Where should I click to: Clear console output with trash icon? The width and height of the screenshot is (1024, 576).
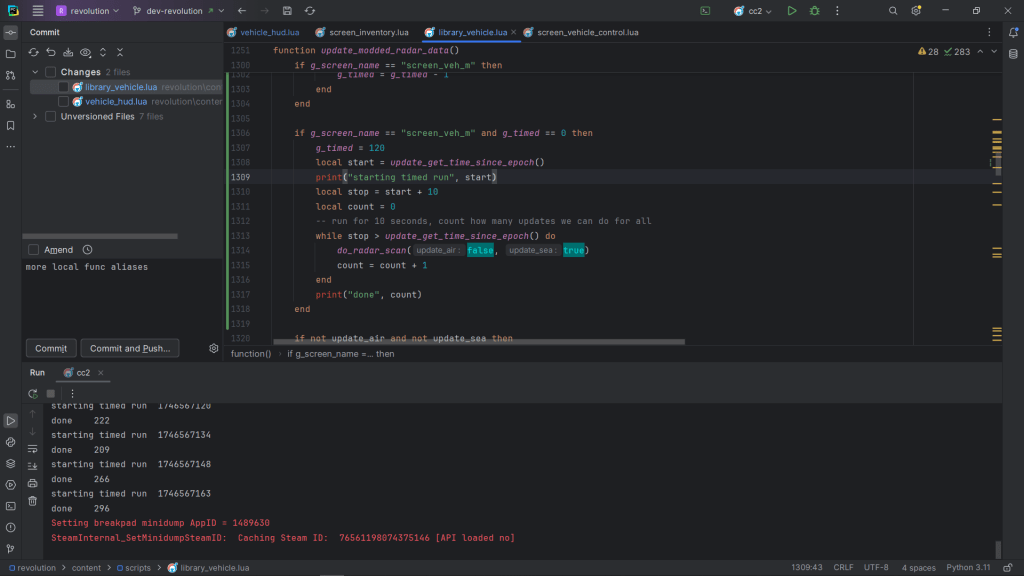(x=33, y=500)
